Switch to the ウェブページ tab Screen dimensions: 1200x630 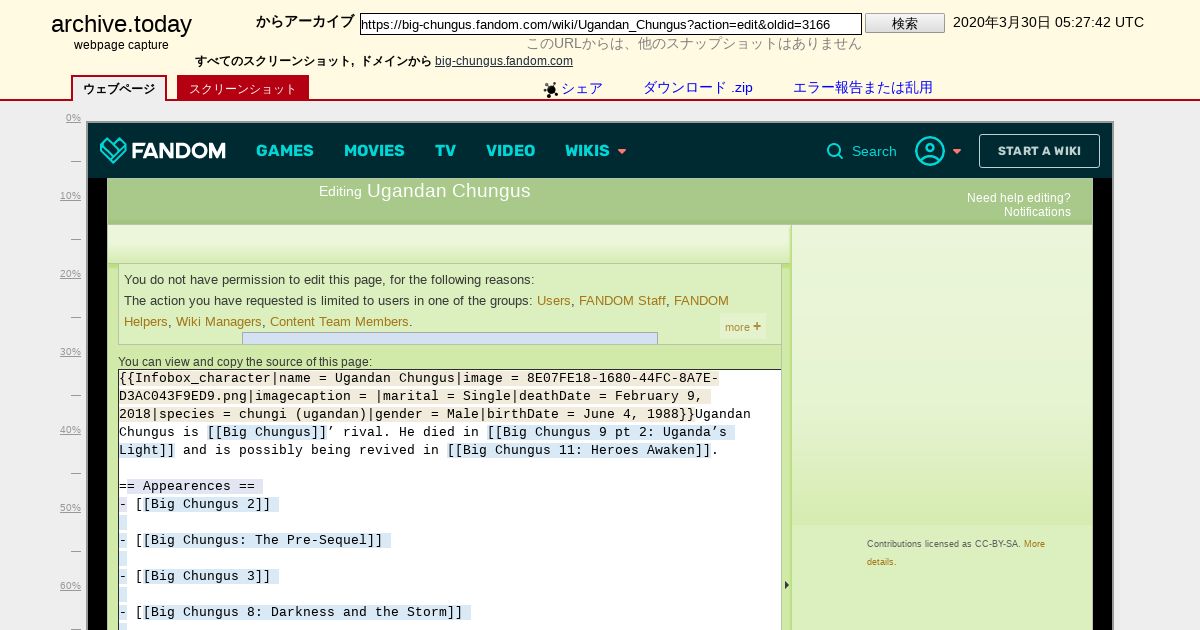click(x=119, y=88)
